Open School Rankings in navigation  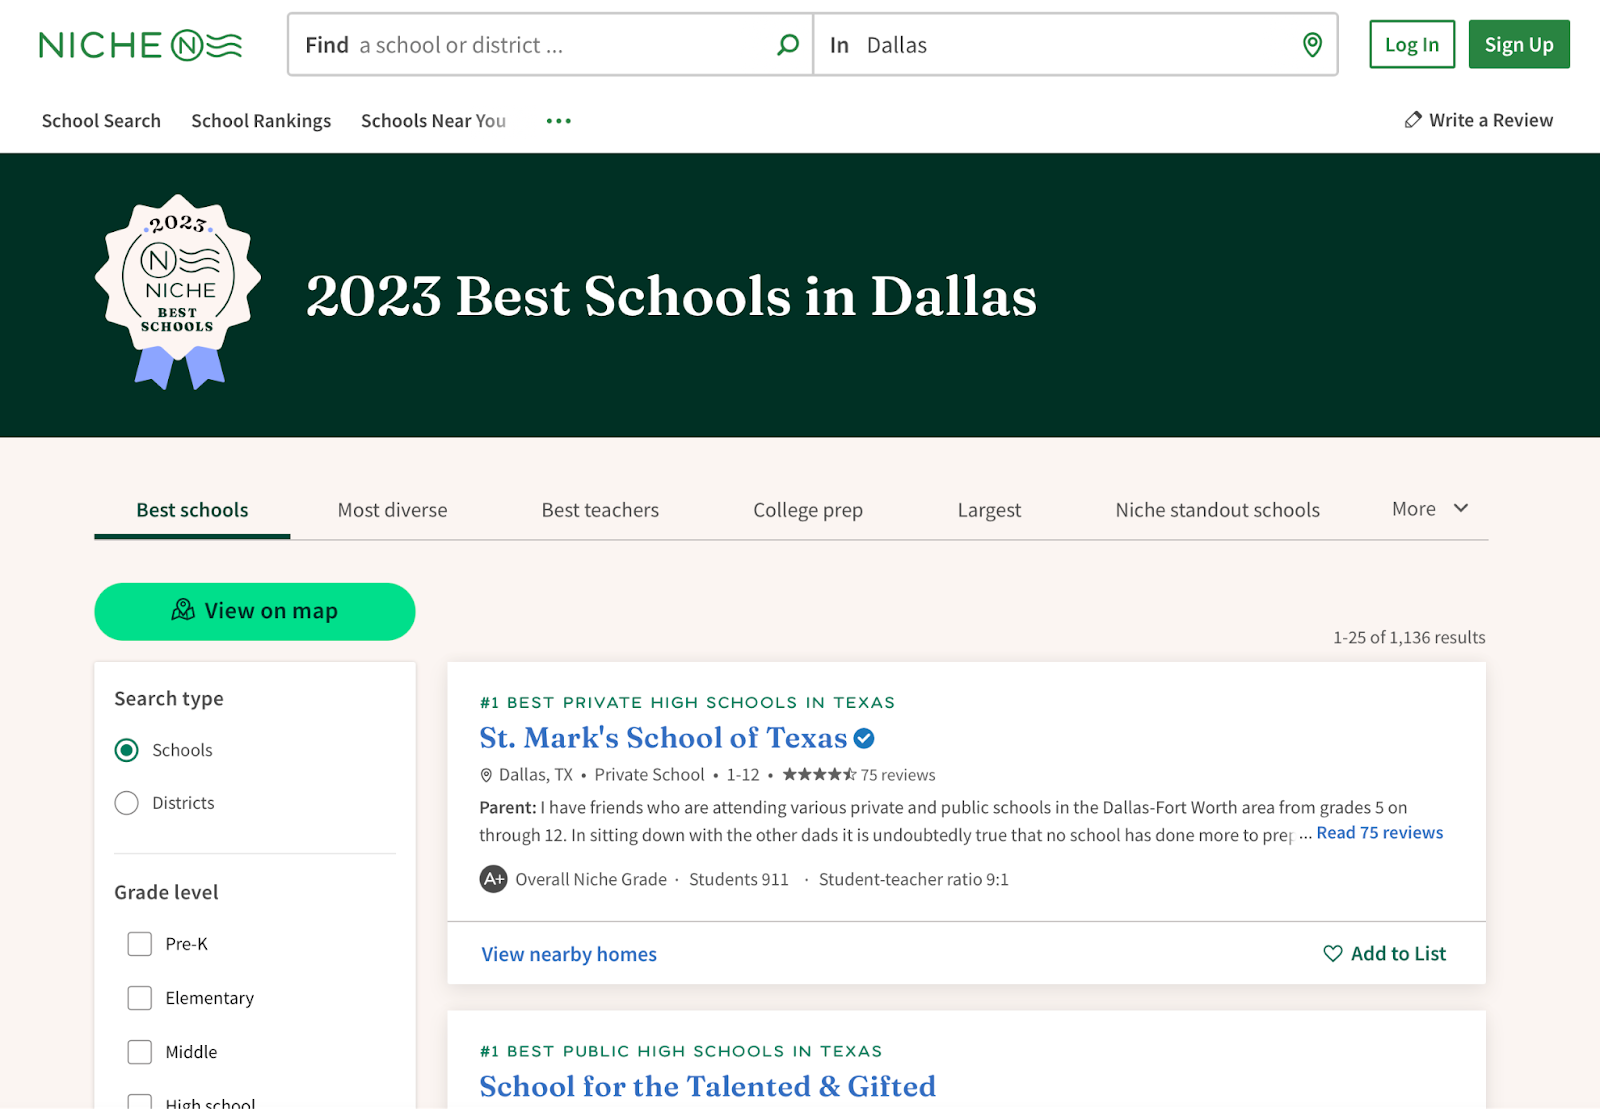coord(261,121)
